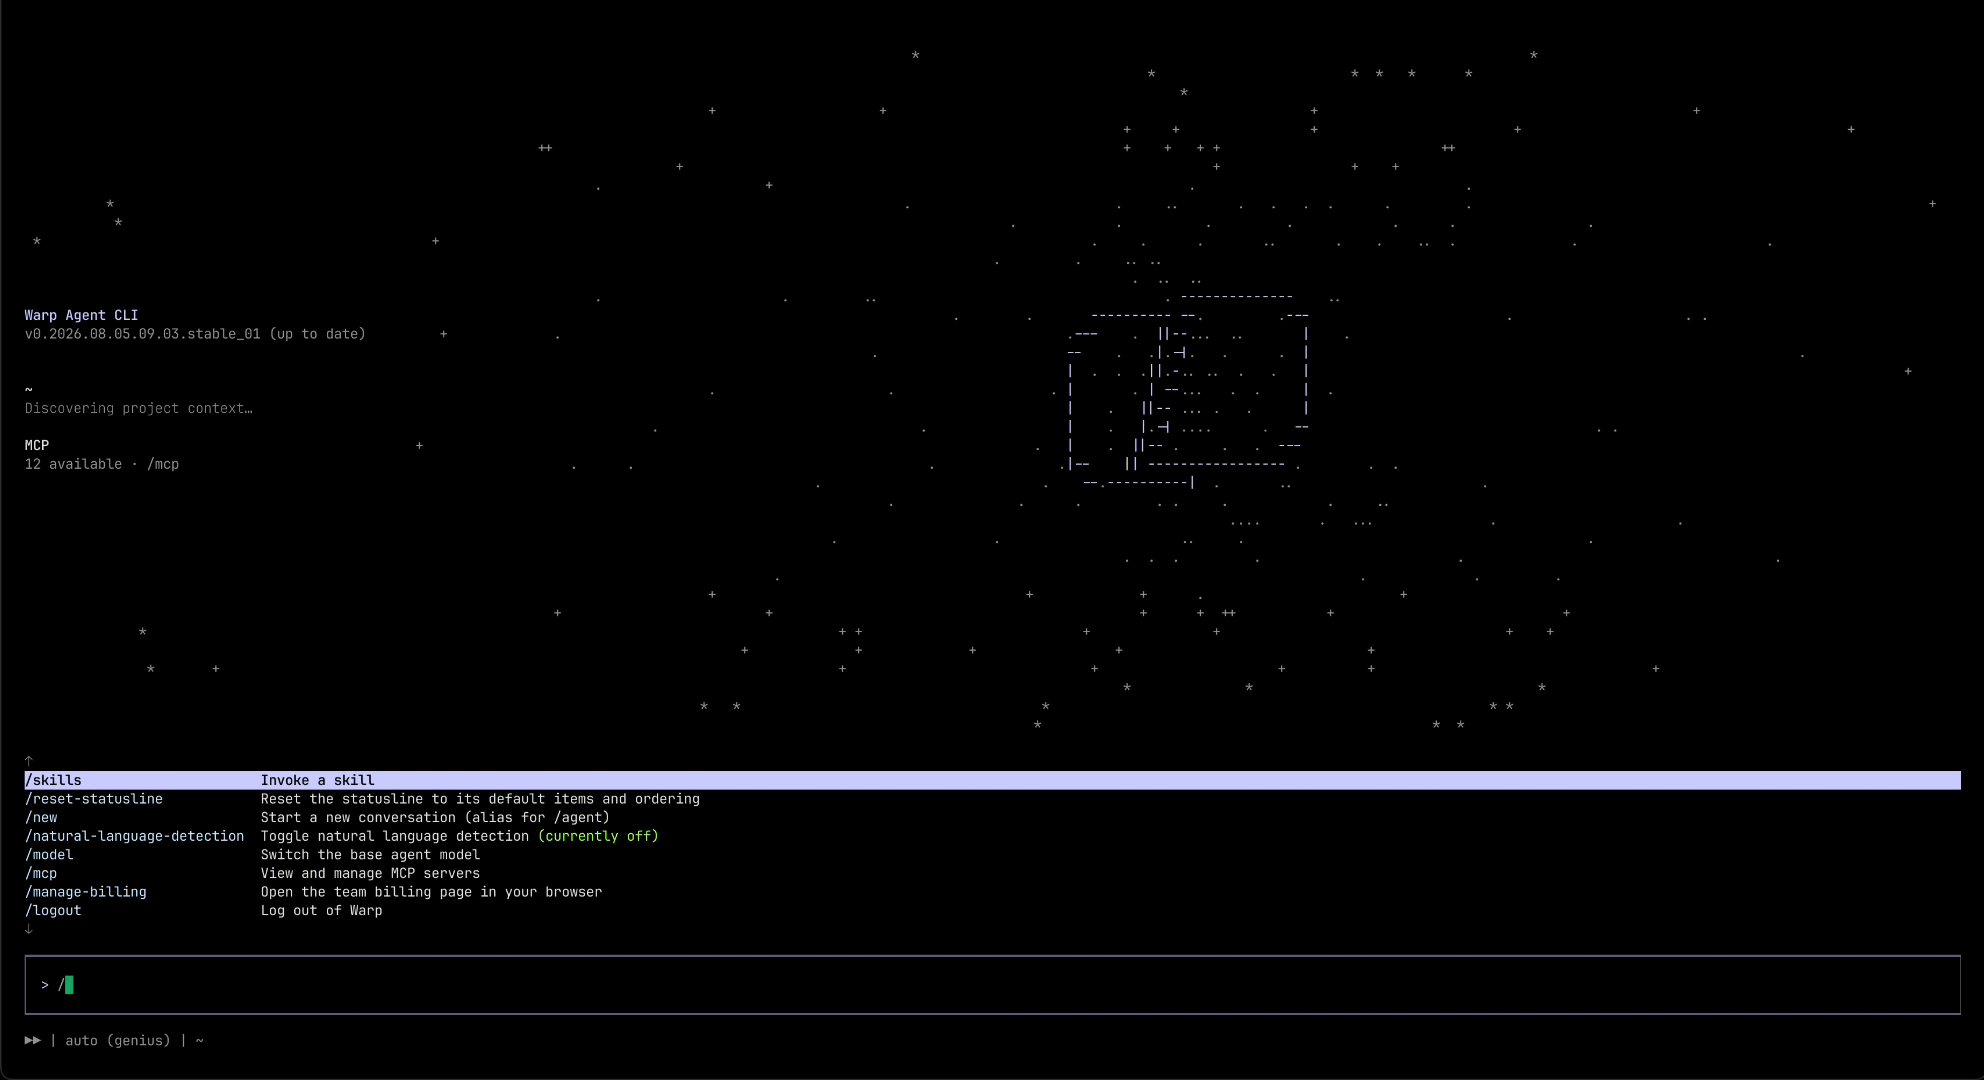Click 'Discovering project context…' text

point(139,408)
